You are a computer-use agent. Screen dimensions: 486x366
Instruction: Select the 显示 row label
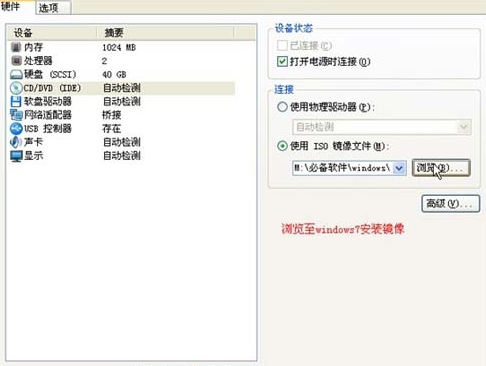pos(34,156)
